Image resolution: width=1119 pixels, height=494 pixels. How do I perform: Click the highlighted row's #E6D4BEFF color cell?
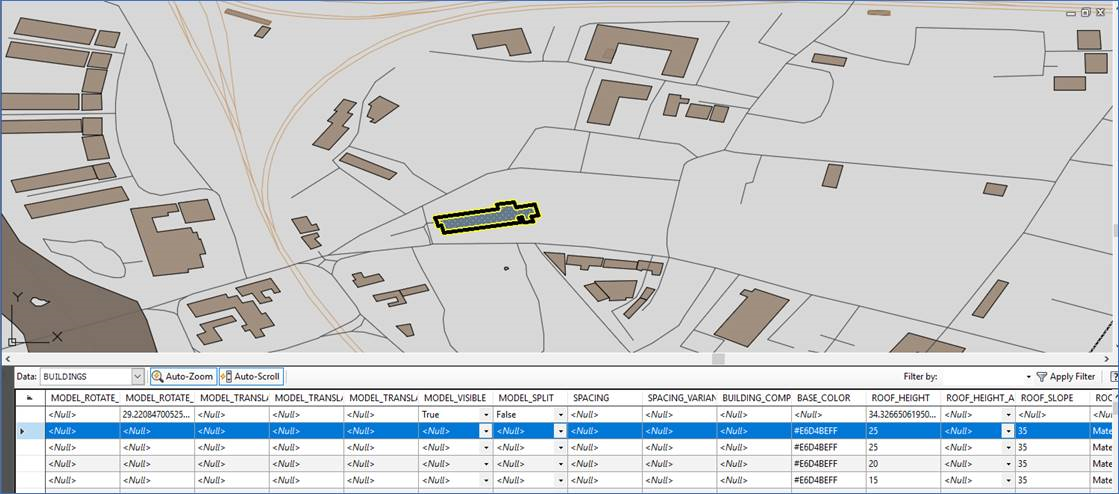826,431
